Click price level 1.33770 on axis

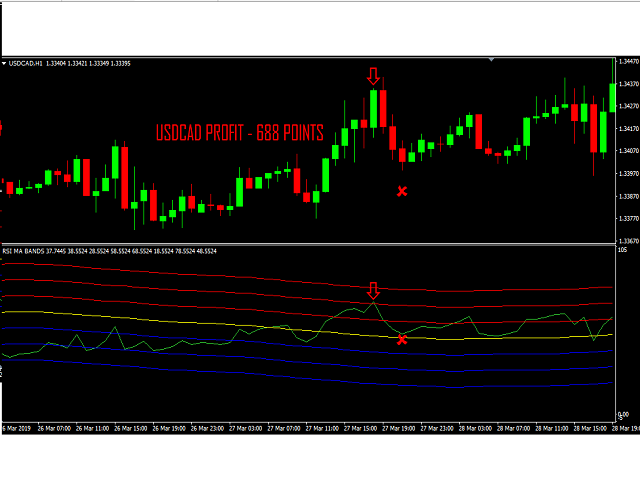[629, 219]
